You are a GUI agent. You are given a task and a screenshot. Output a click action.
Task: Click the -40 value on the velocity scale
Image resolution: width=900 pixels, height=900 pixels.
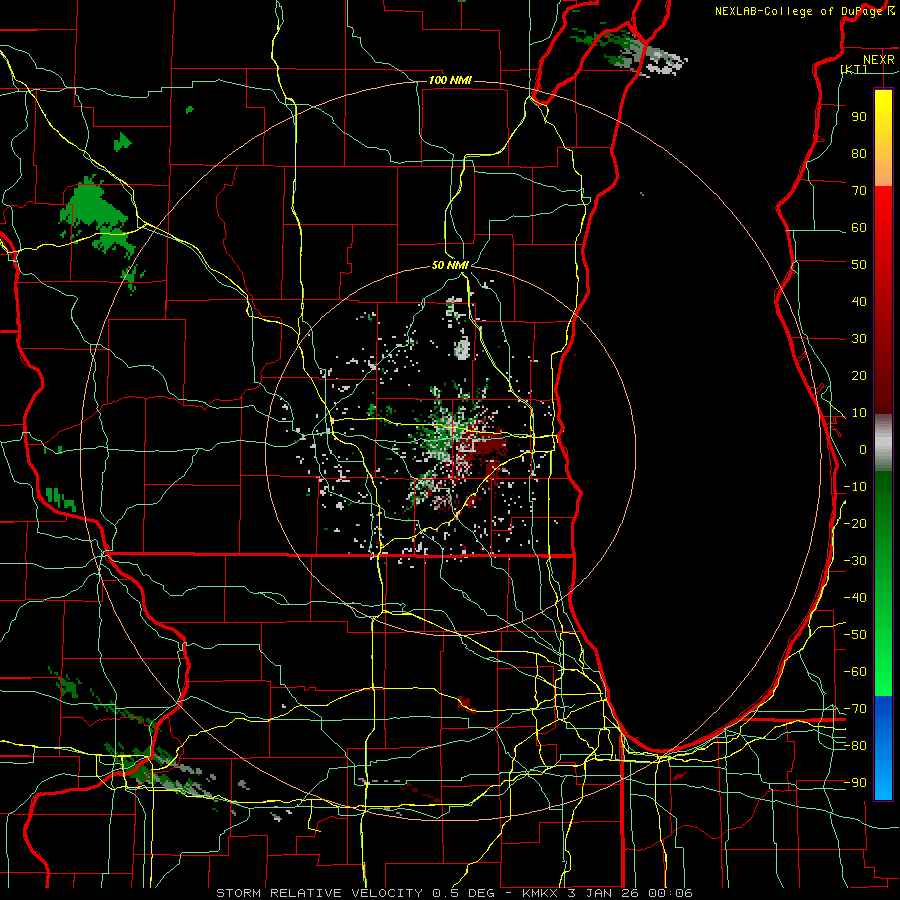click(855, 598)
